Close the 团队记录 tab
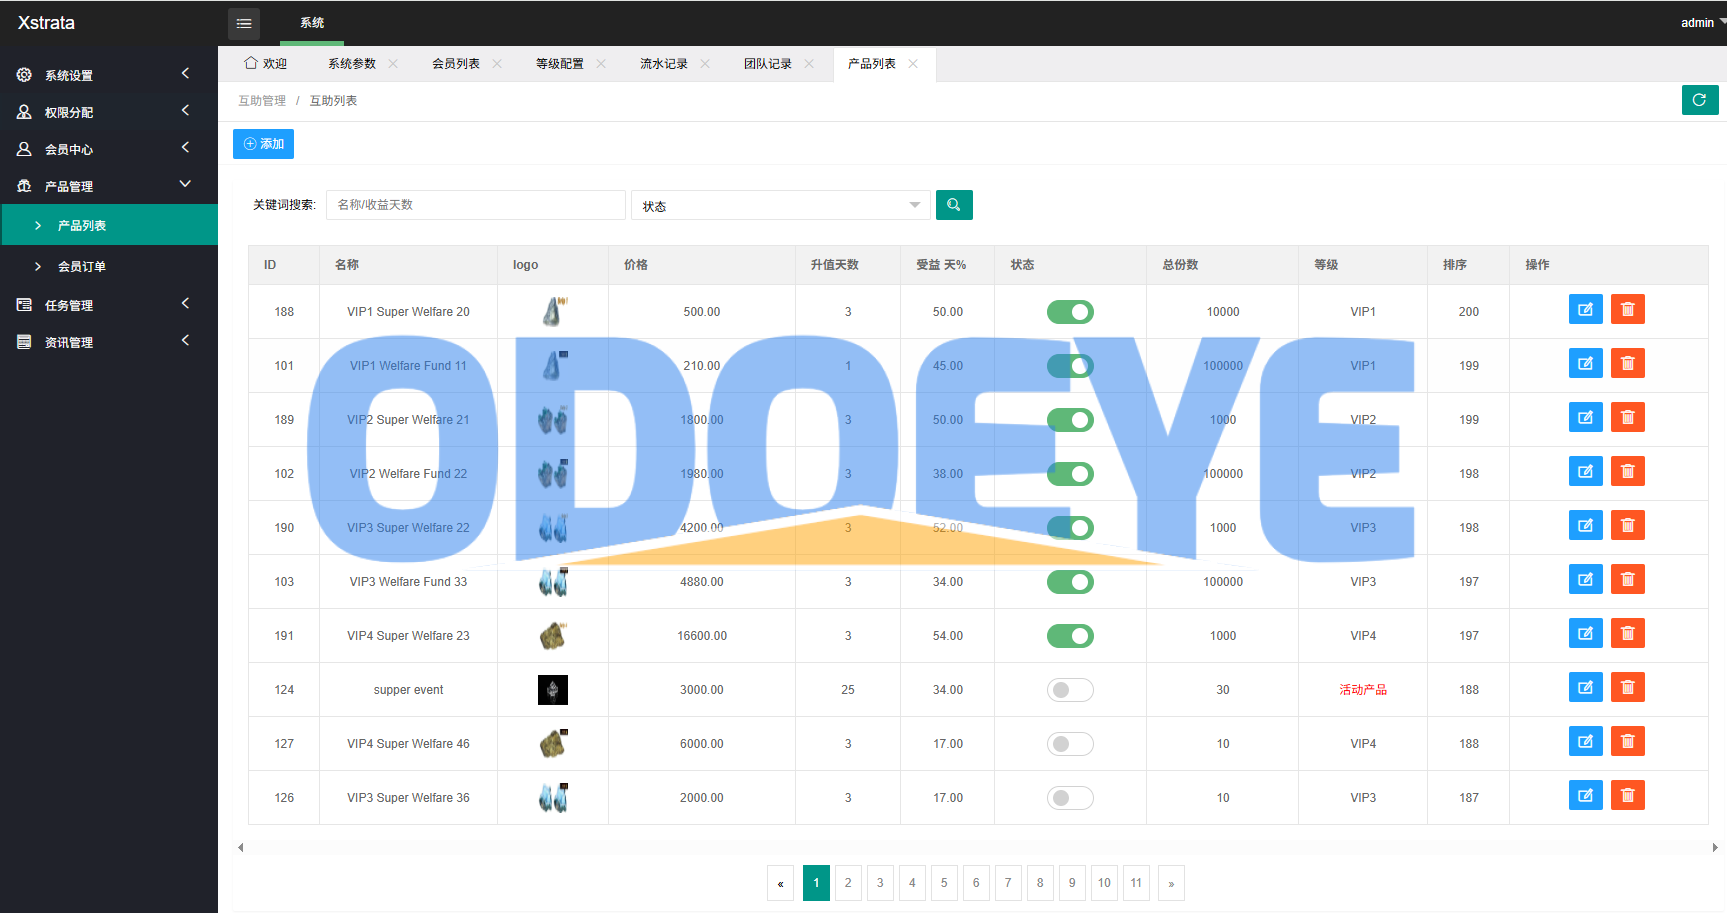This screenshot has height=913, width=1727. click(809, 64)
